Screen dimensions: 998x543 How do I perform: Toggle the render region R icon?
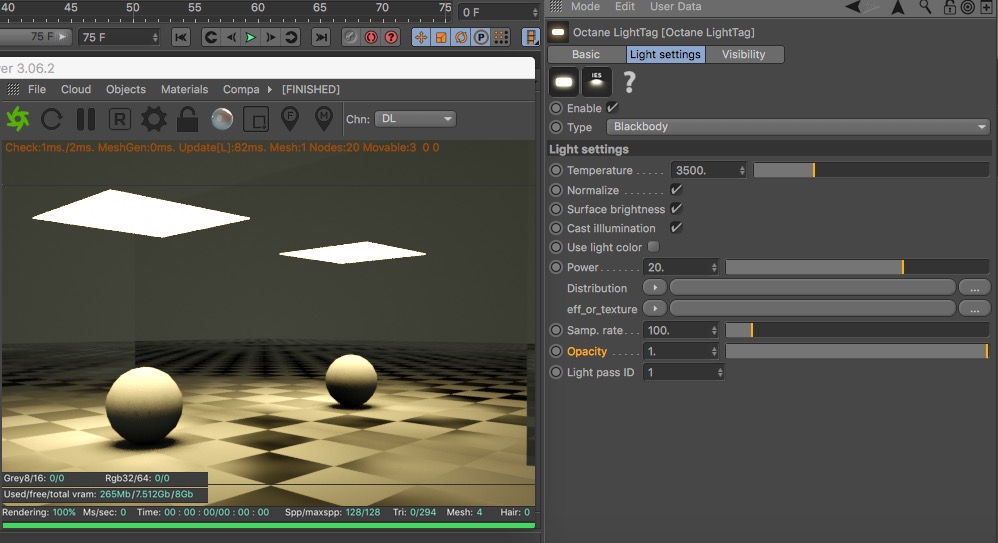pyautogui.click(x=120, y=119)
